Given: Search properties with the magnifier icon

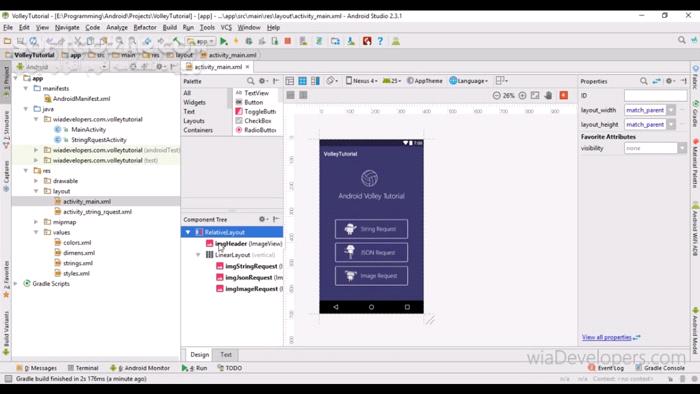Looking at the screenshot, I should [643, 81].
